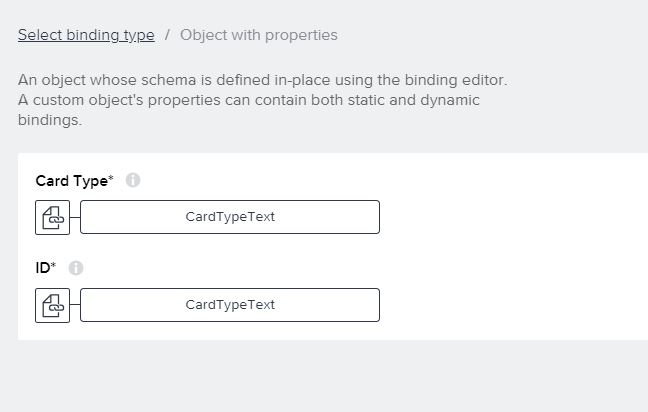Click the breadcrumb slash separator
The image size is (648, 412).
167,35
